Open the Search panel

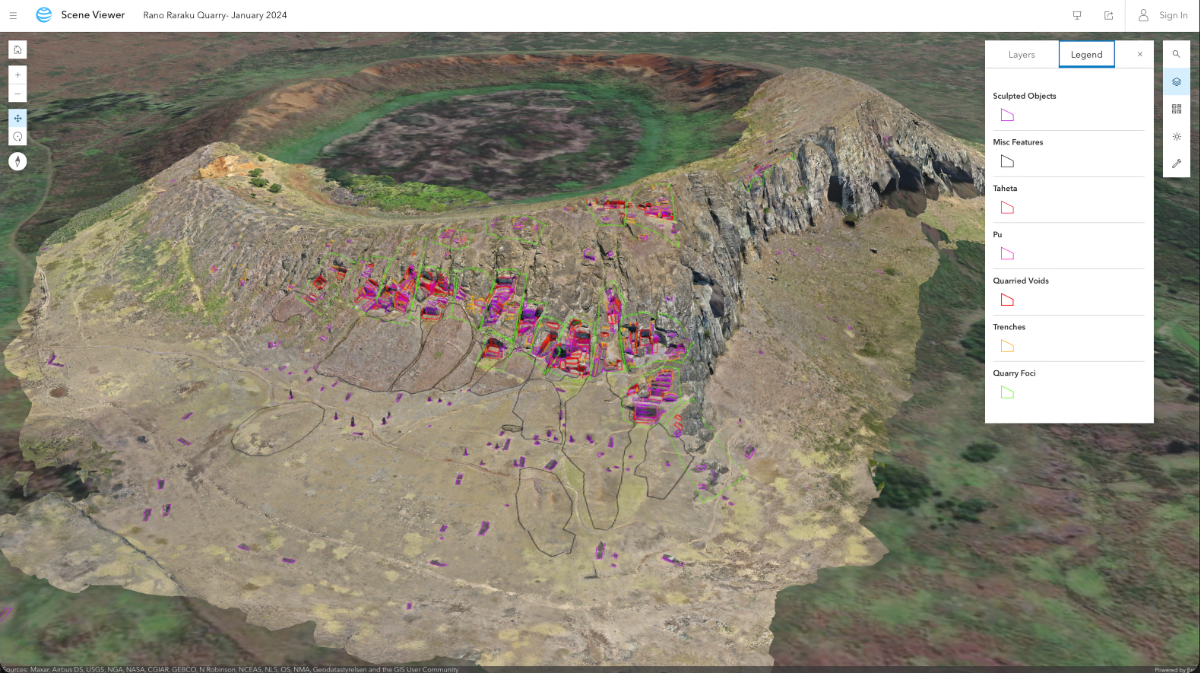click(x=1176, y=54)
